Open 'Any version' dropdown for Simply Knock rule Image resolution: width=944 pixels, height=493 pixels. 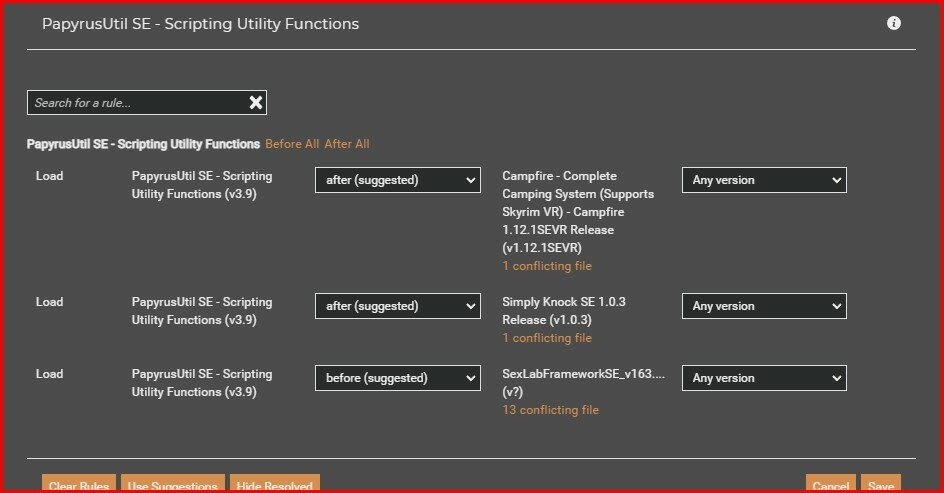pos(764,306)
